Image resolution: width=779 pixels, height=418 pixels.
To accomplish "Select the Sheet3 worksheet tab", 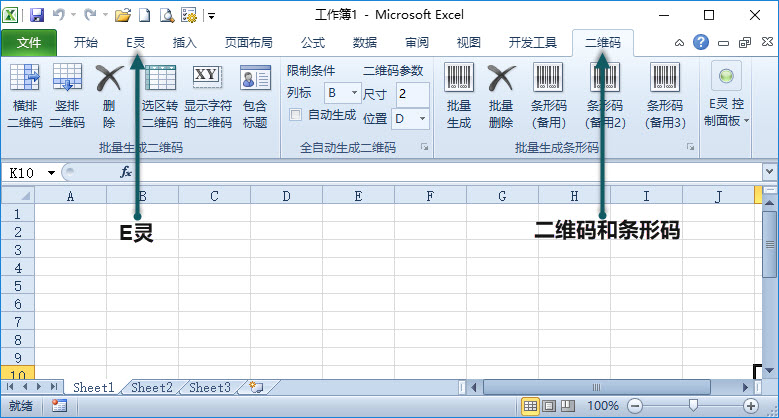I will pos(210,387).
